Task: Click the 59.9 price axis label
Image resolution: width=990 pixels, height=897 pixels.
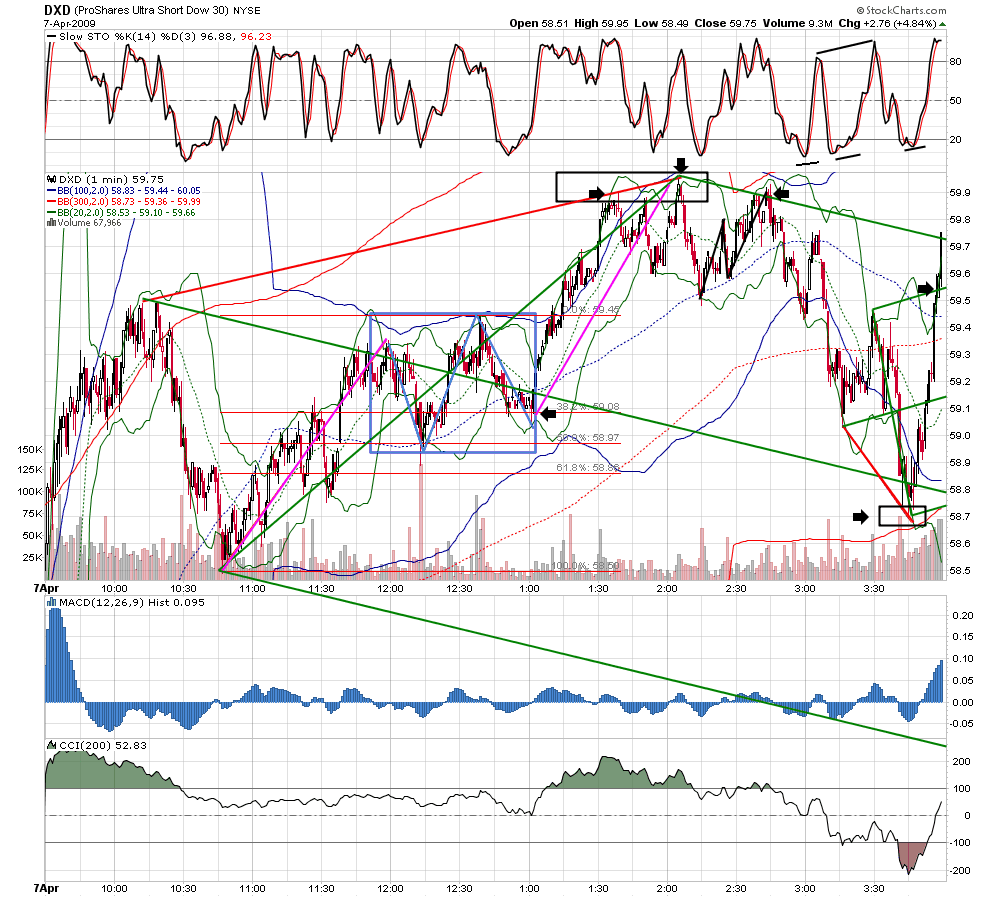Action: 960,193
